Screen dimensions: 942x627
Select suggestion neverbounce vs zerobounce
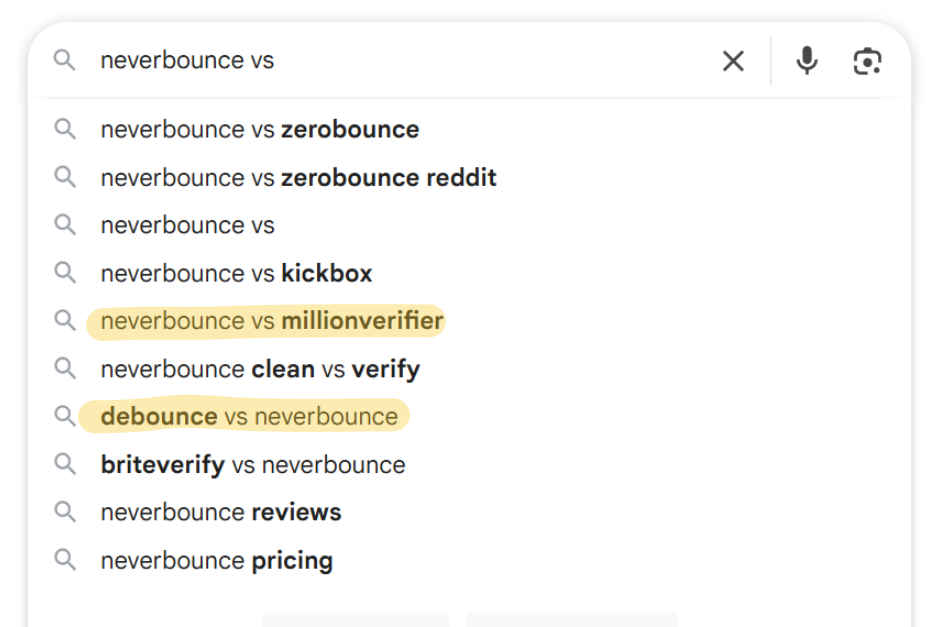[x=260, y=129]
